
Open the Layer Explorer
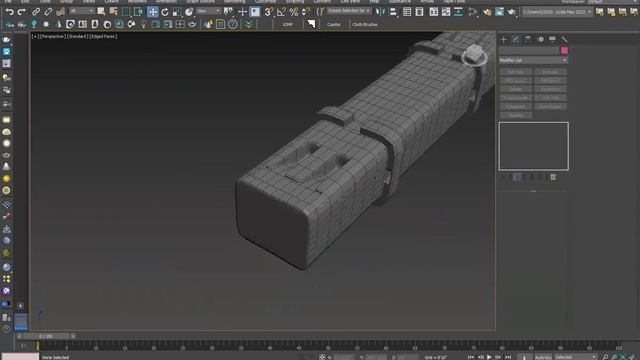[419, 12]
